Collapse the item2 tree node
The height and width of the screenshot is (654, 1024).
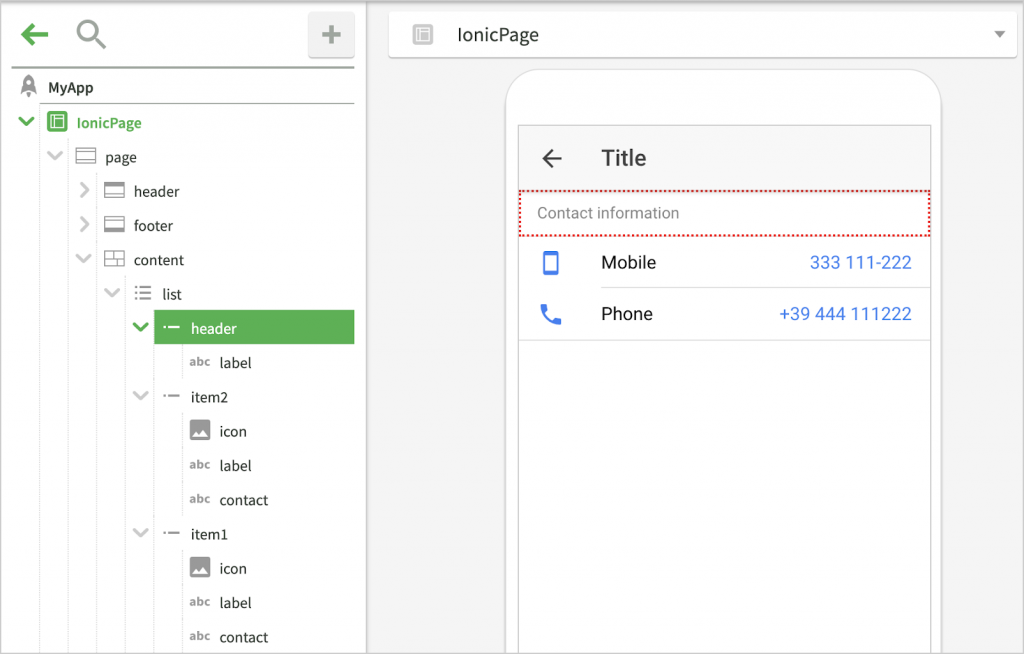pyautogui.click(x=140, y=397)
